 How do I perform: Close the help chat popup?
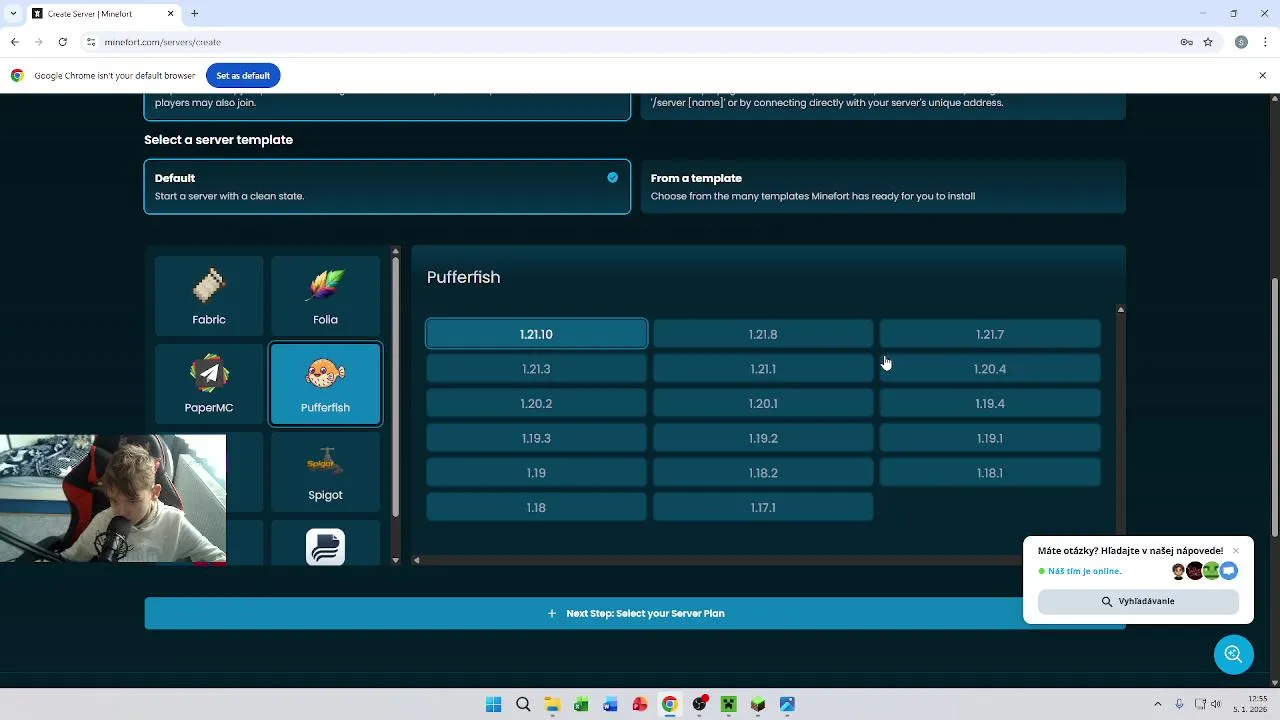point(1236,551)
